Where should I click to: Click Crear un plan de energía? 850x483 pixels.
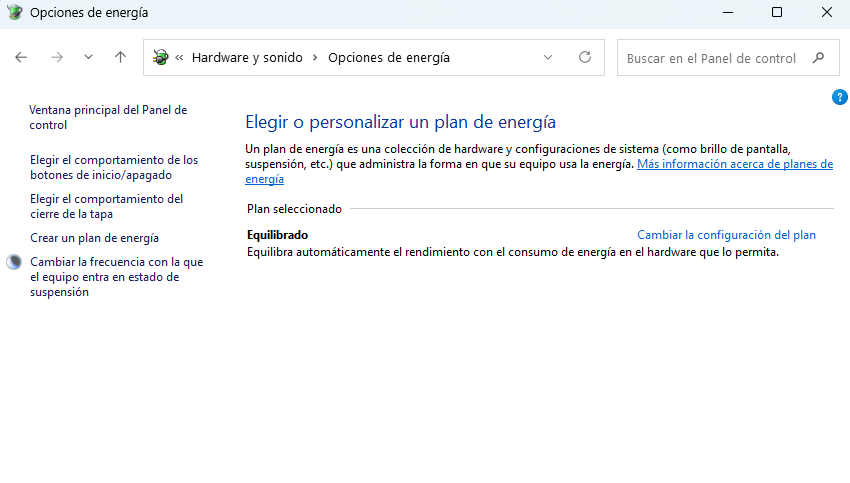pyautogui.click(x=94, y=238)
